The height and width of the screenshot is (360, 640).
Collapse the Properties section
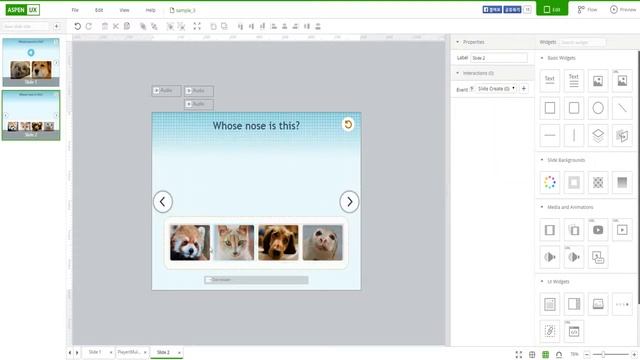(458, 42)
